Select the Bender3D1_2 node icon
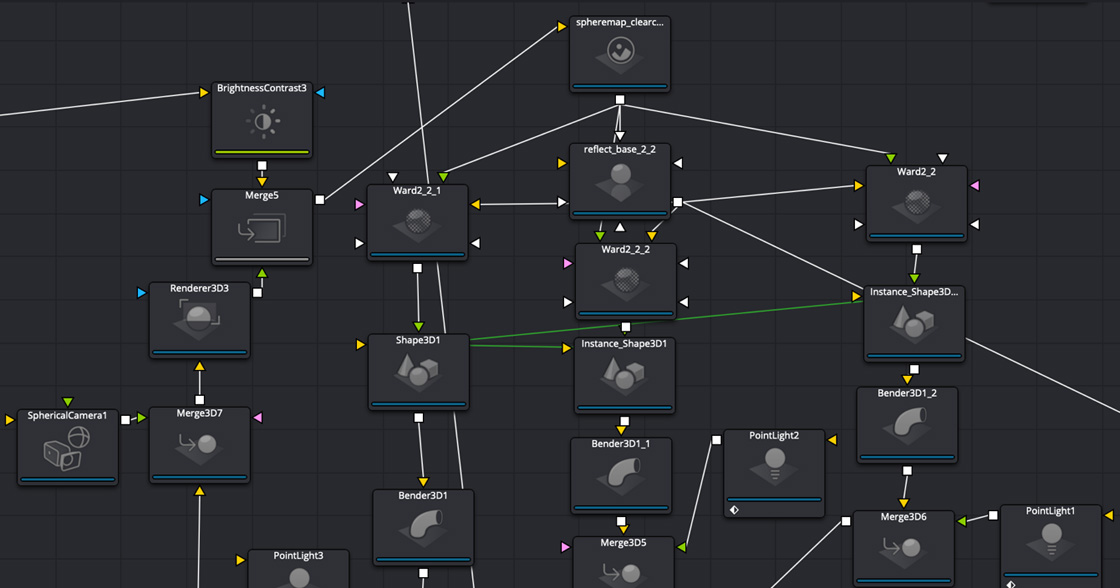 click(907, 426)
